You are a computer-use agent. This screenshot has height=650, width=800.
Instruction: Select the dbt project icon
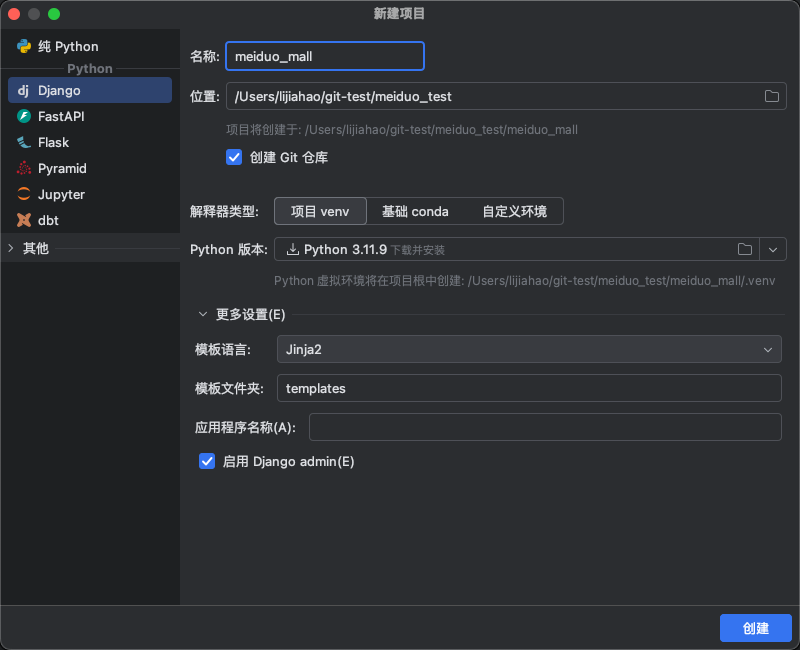click(24, 220)
